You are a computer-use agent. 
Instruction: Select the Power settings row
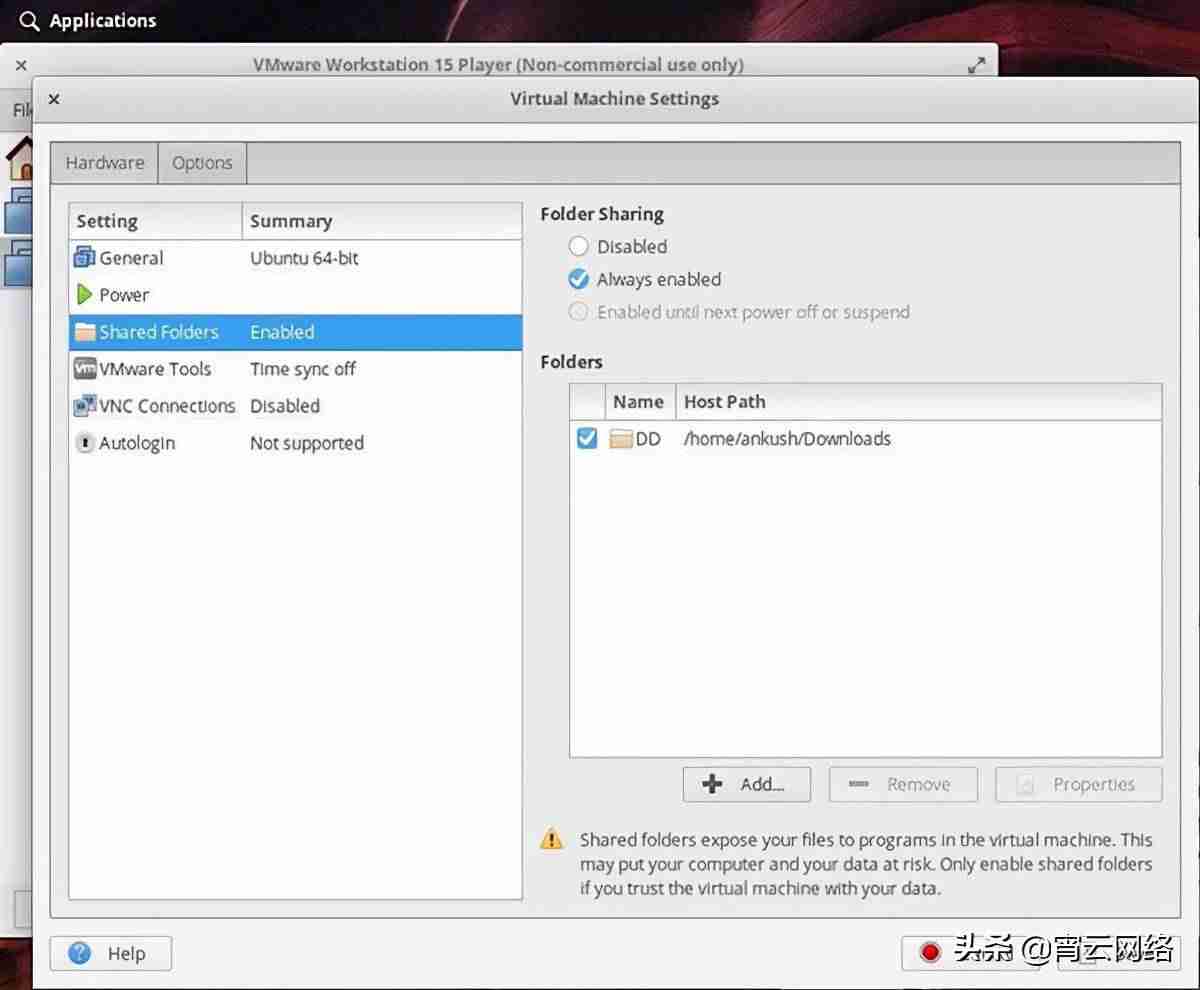(296, 295)
